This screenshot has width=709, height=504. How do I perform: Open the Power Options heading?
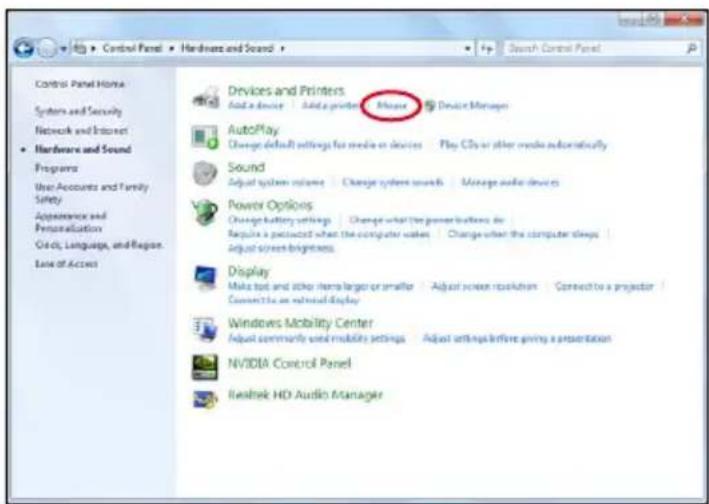[270, 206]
